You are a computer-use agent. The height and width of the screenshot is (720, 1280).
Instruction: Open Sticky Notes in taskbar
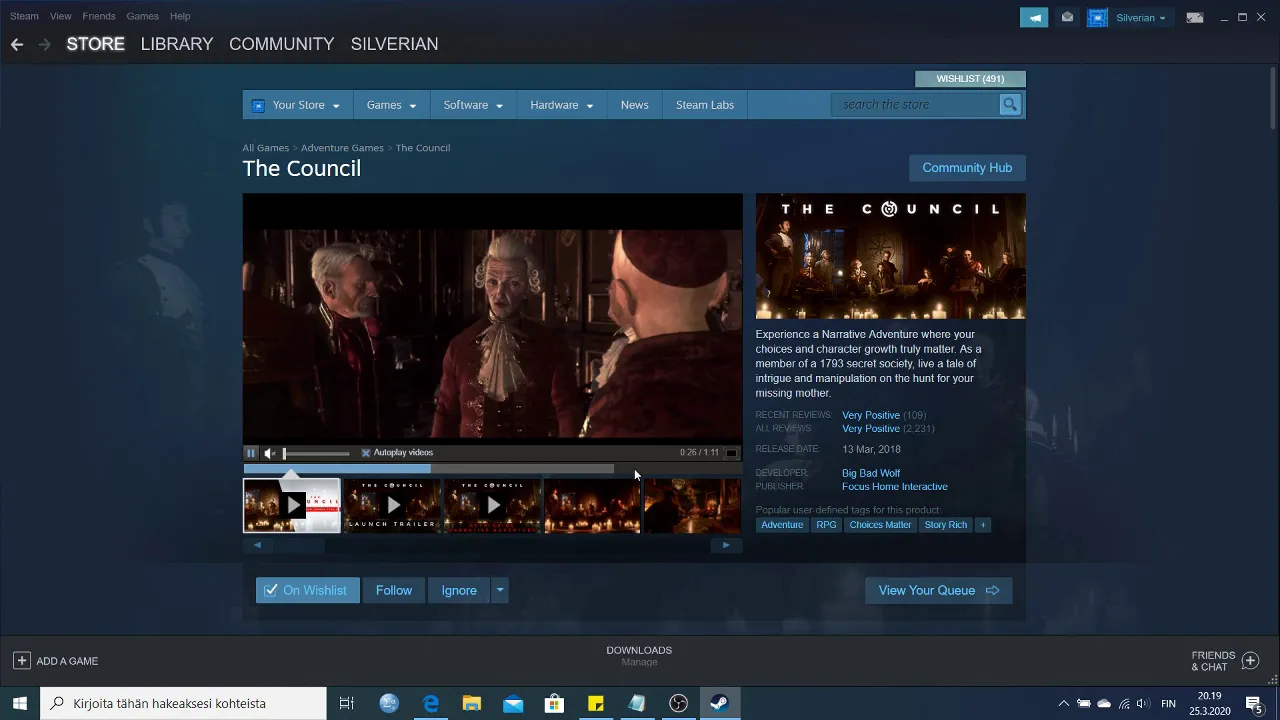click(x=595, y=703)
